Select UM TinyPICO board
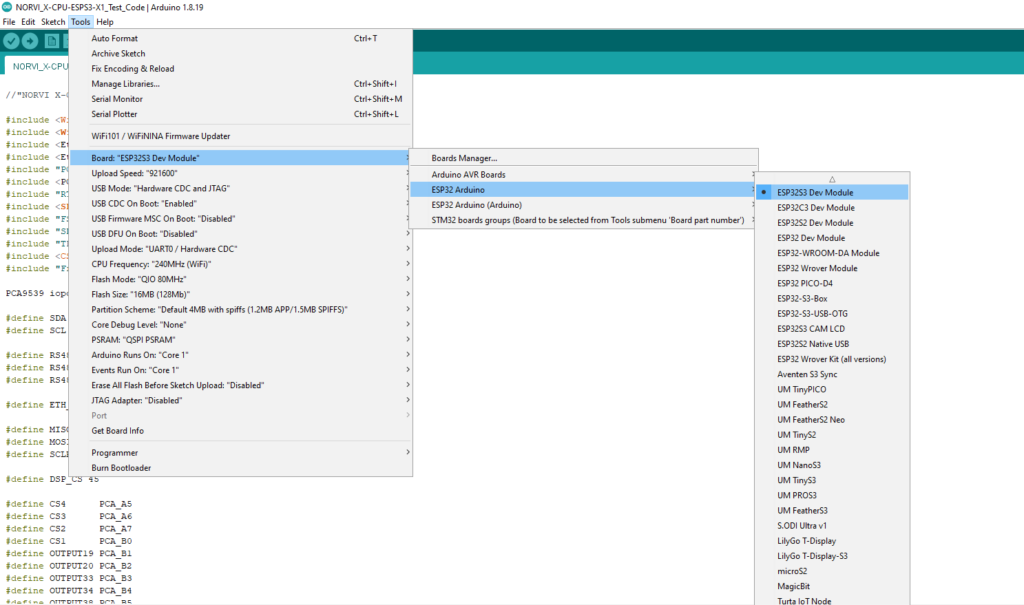1024x605 pixels. (x=832, y=389)
